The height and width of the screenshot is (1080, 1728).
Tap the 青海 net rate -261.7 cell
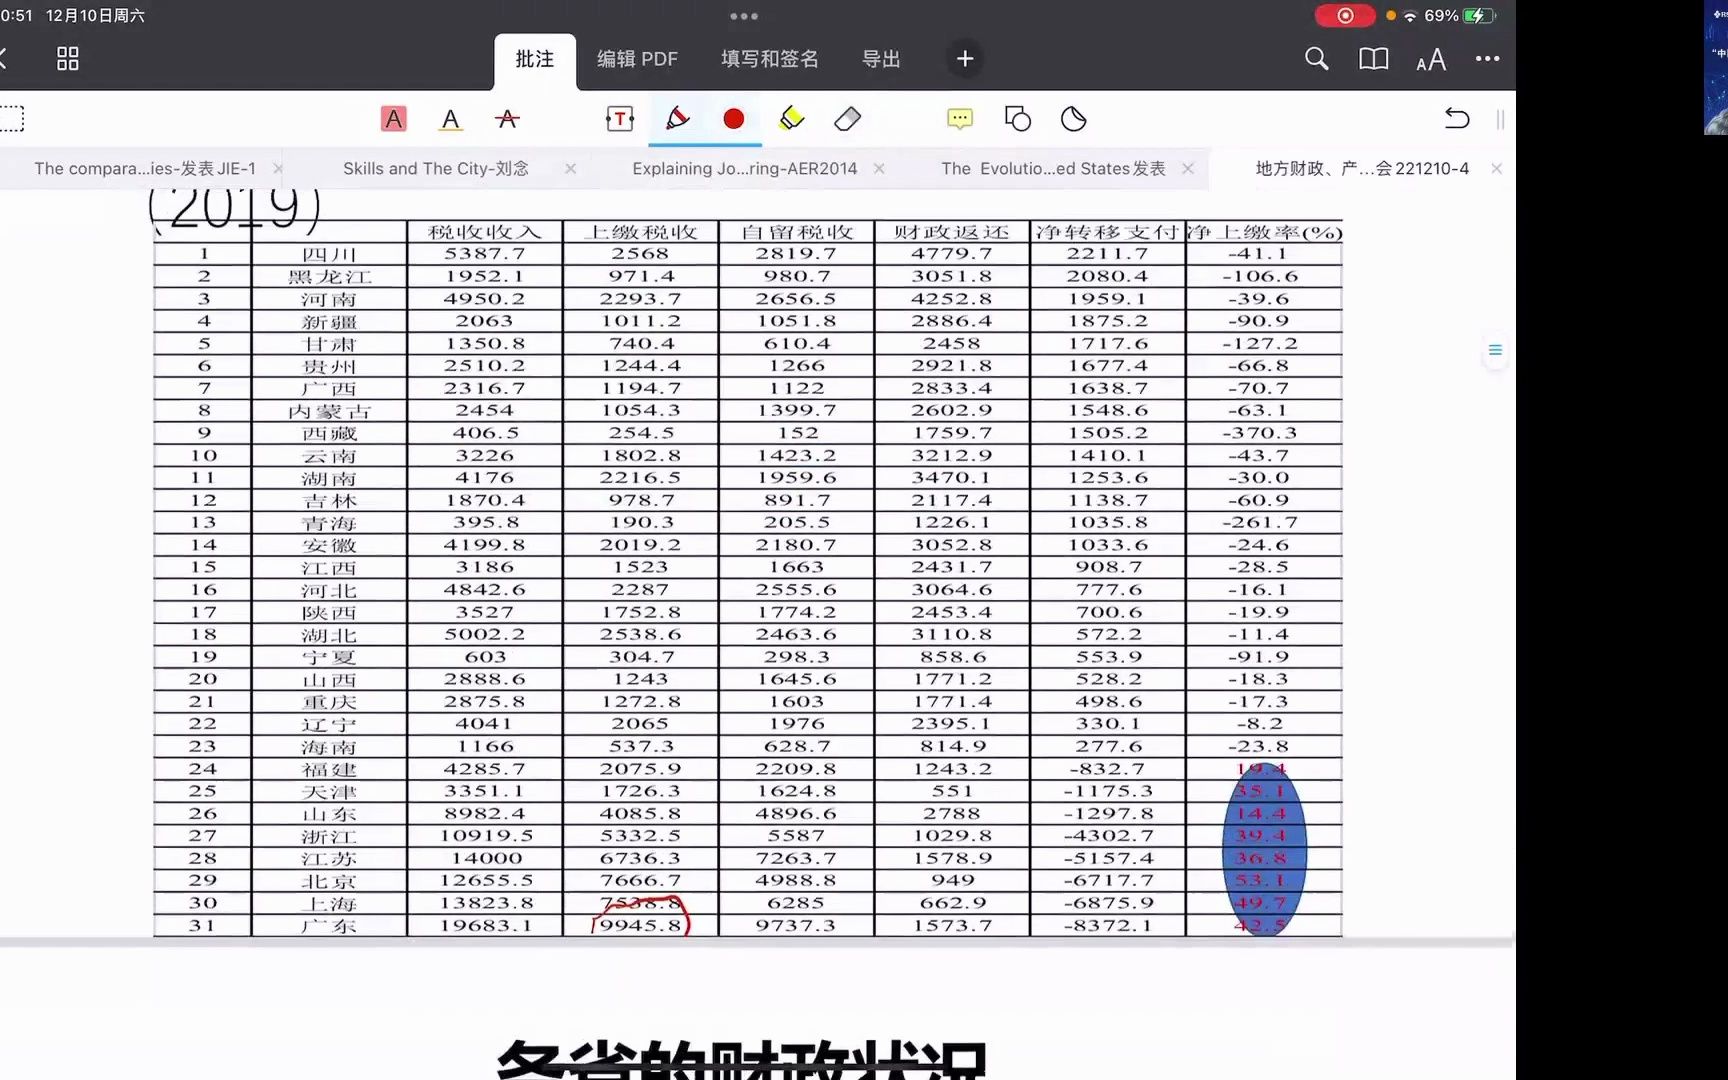pos(1264,522)
